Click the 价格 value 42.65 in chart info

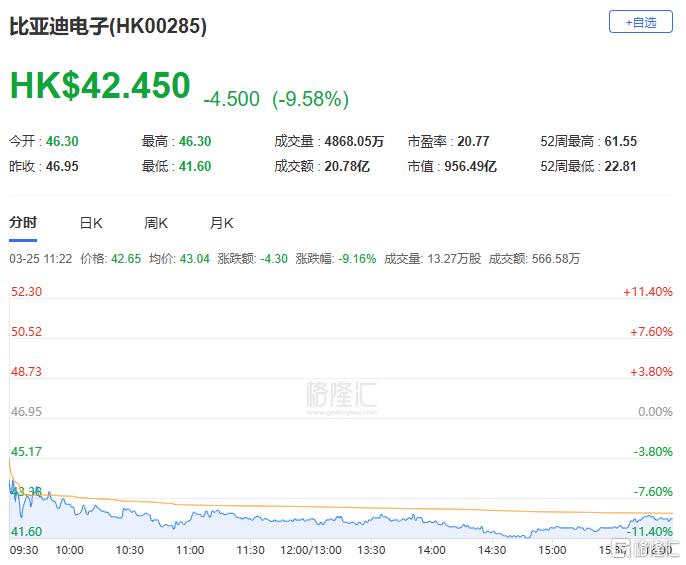(126, 259)
